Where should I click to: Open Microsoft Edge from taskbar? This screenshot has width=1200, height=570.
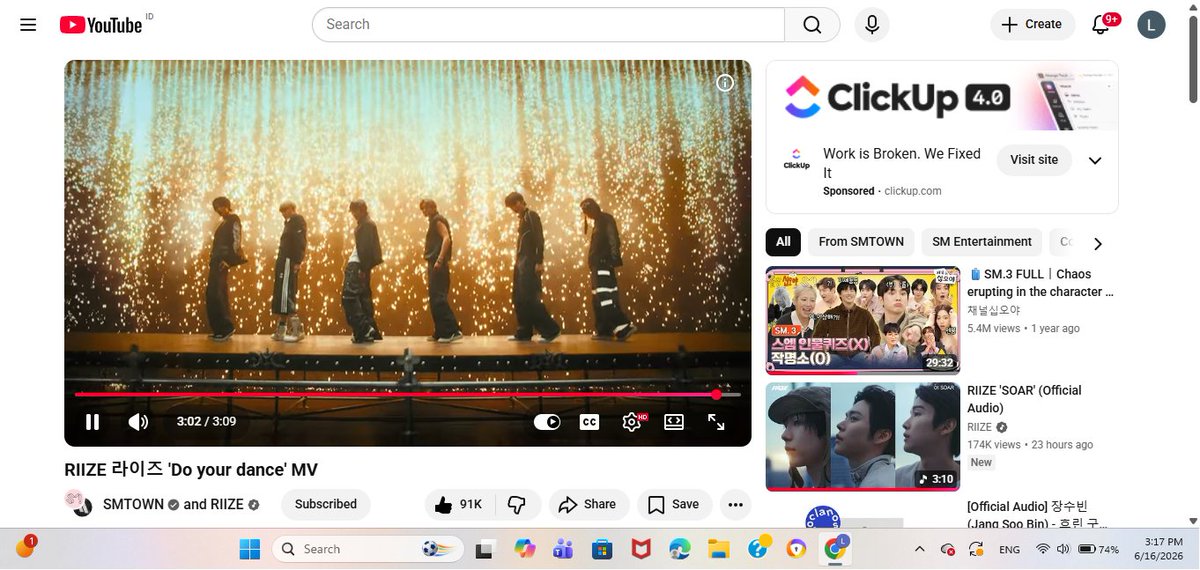point(679,549)
